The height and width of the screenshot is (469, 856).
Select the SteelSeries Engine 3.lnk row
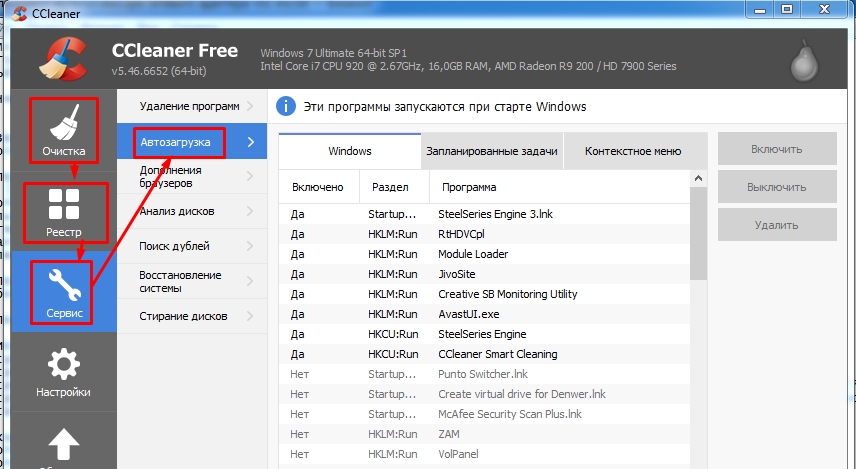[x=484, y=214]
